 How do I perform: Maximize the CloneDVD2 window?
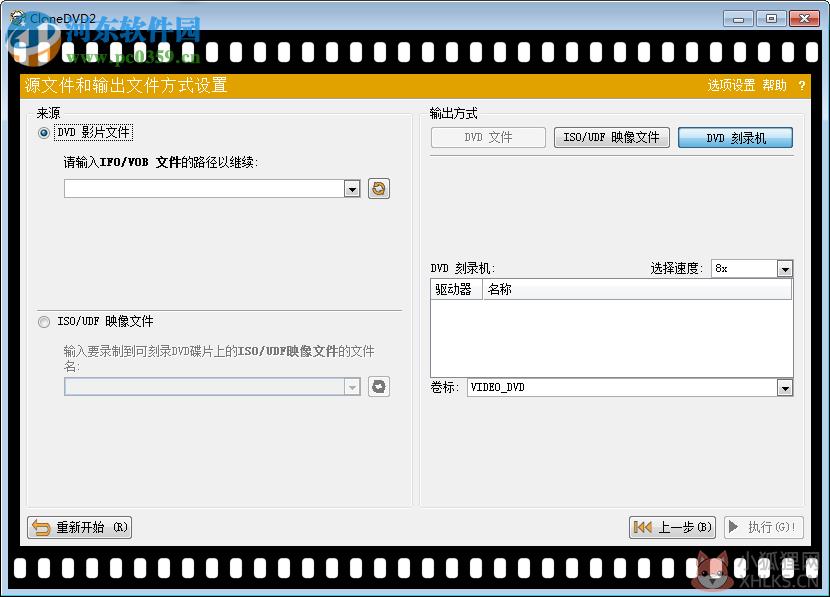[771, 19]
